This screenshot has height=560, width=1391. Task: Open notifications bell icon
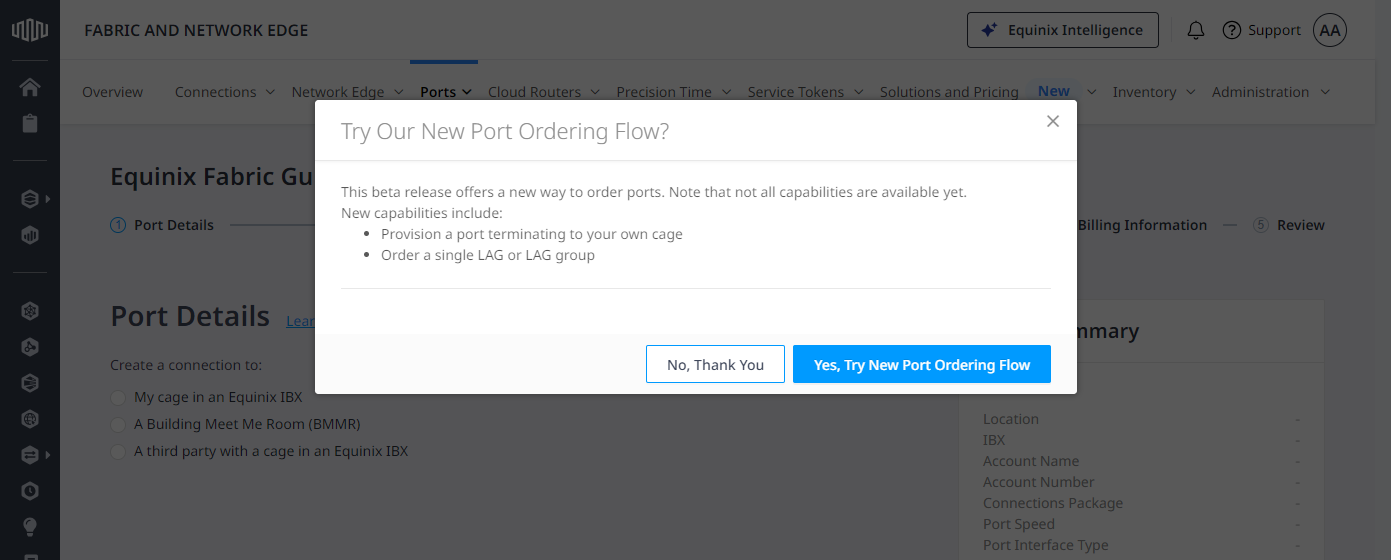point(1195,30)
